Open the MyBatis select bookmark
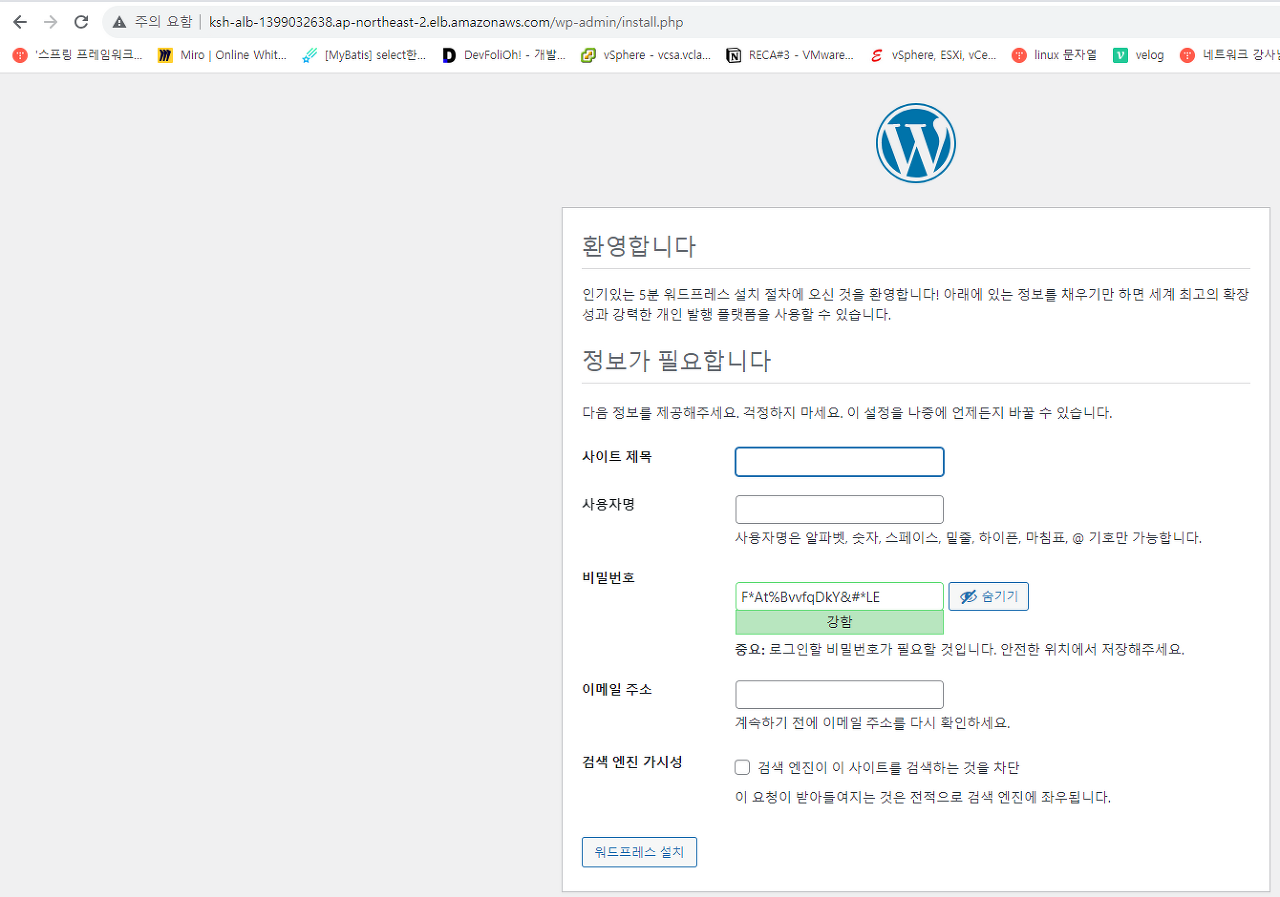This screenshot has height=897, width=1280. [364, 55]
